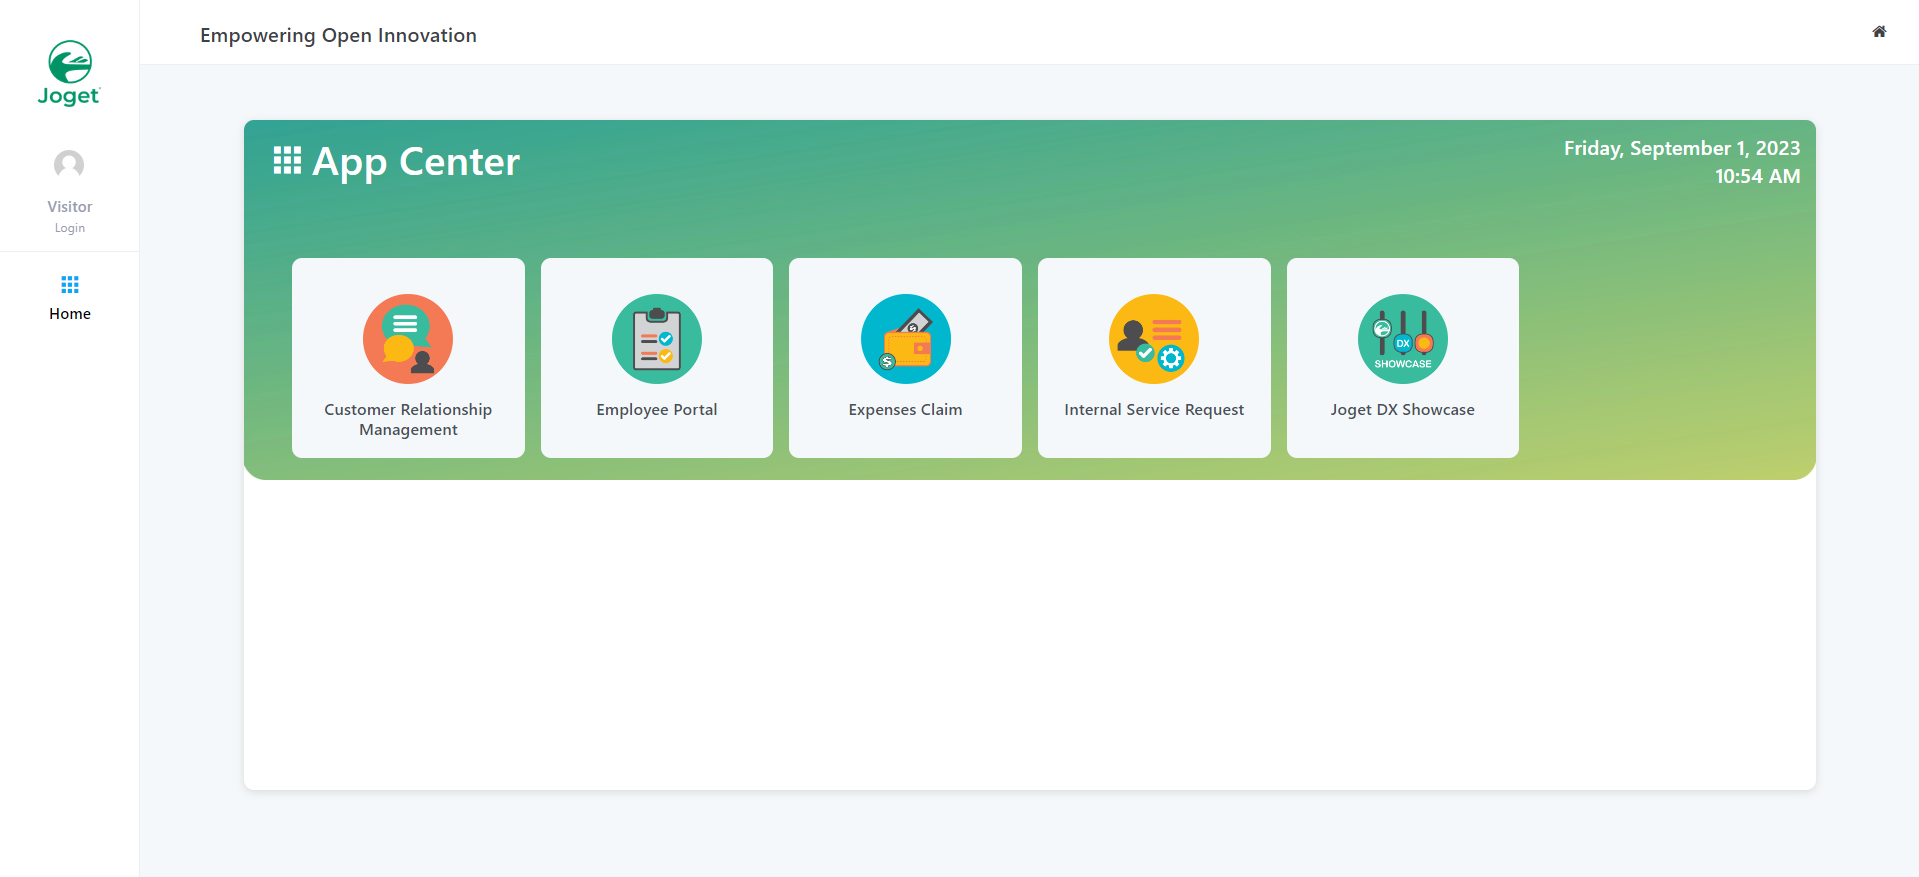Launch the Employee Portal clipboard icon
Image resolution: width=1919 pixels, height=877 pixels.
(656, 339)
